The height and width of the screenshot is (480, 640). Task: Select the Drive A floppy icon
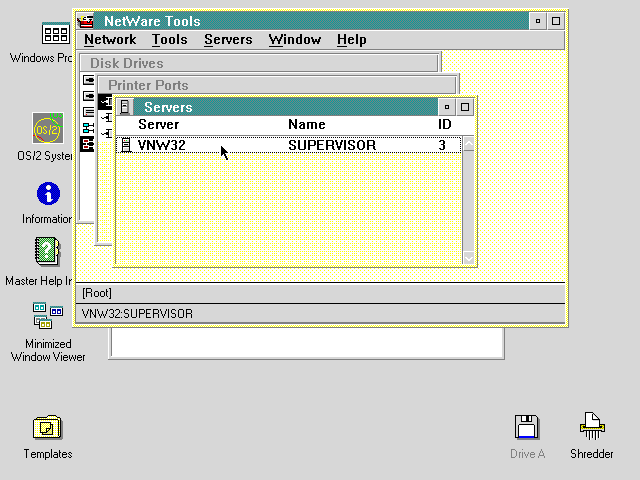click(x=527, y=427)
